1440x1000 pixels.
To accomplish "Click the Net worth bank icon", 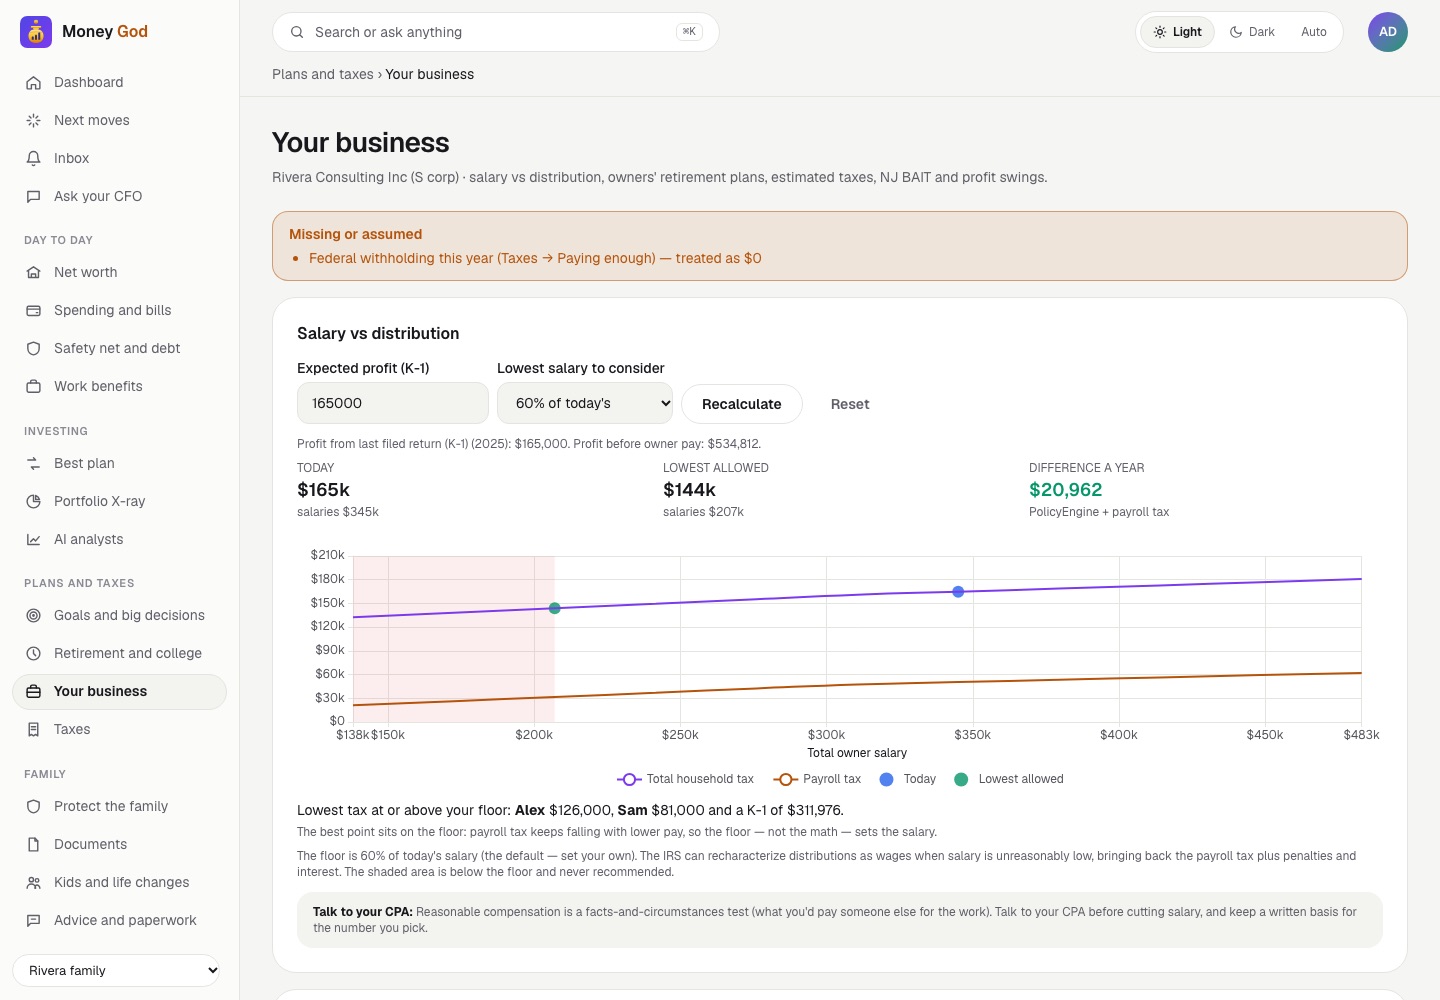I will [x=33, y=272].
